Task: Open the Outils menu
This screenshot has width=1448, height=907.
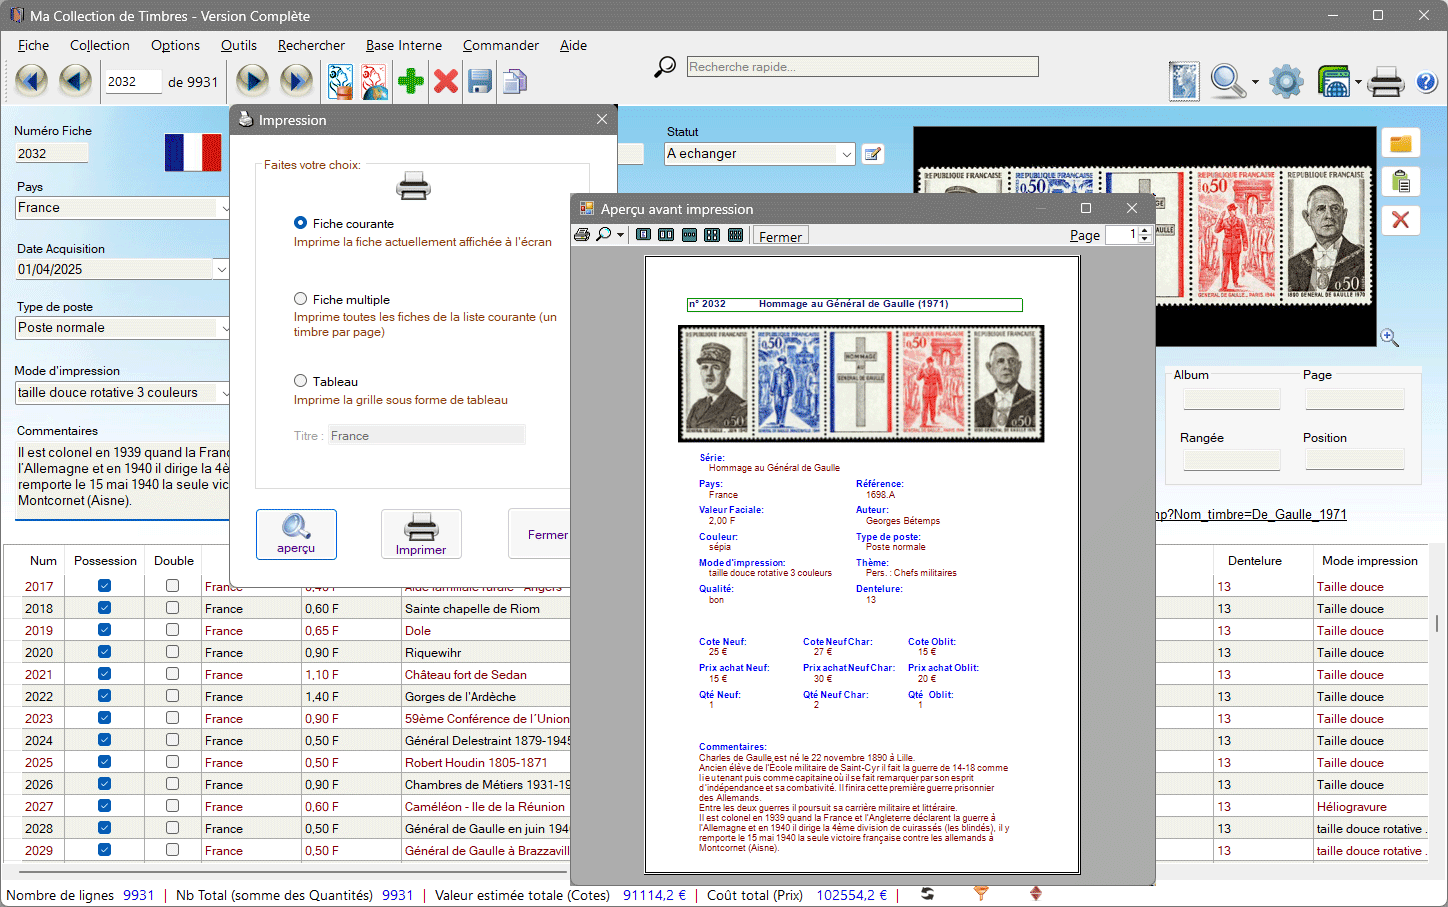Action: [x=238, y=45]
